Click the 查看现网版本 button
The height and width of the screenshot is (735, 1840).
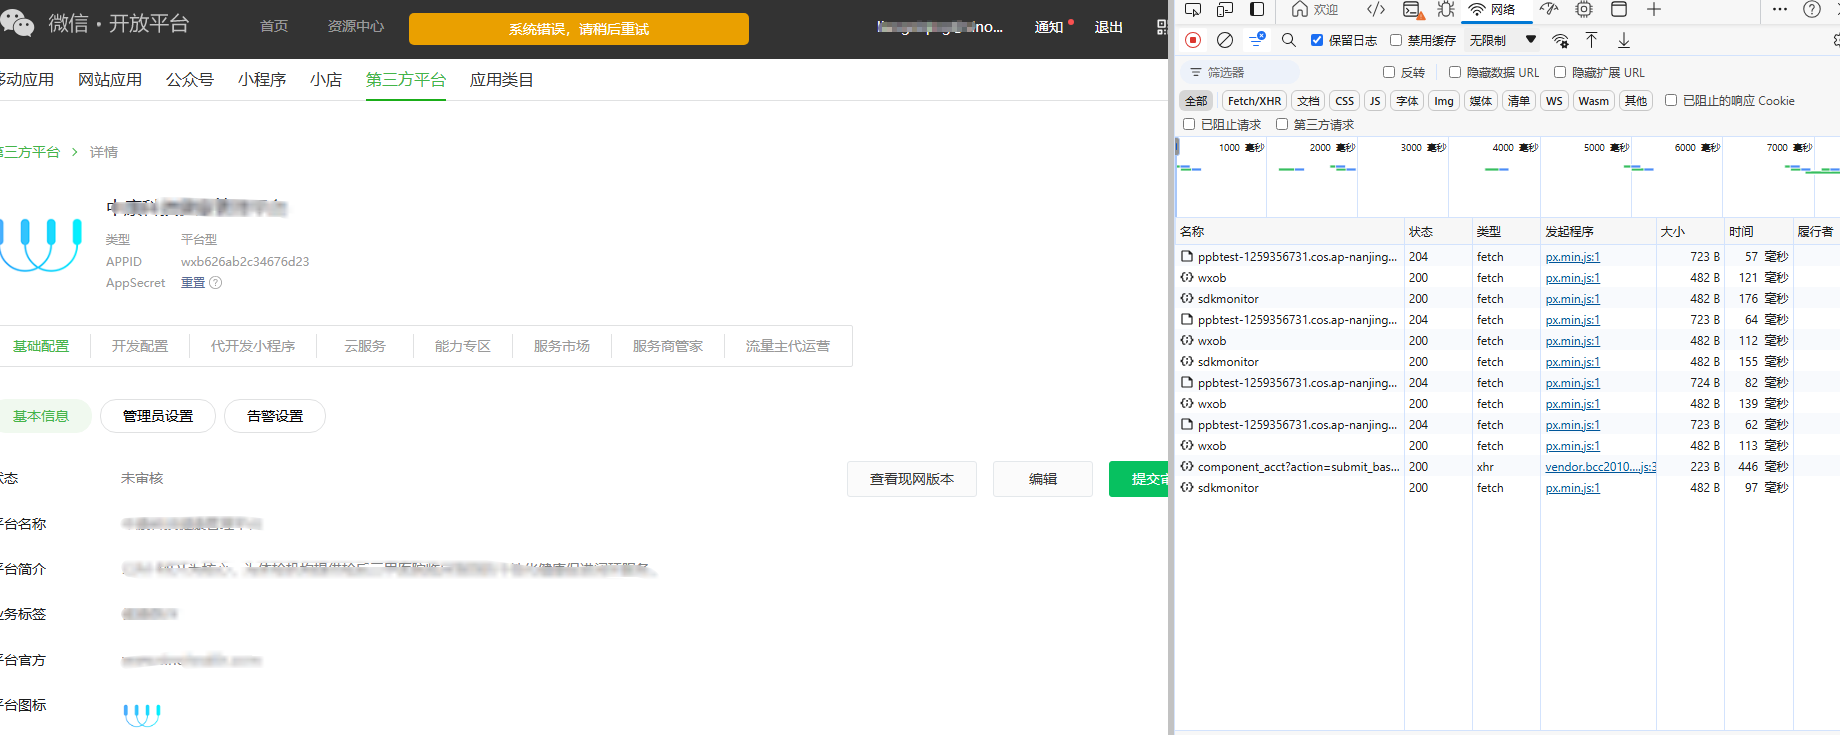(912, 479)
